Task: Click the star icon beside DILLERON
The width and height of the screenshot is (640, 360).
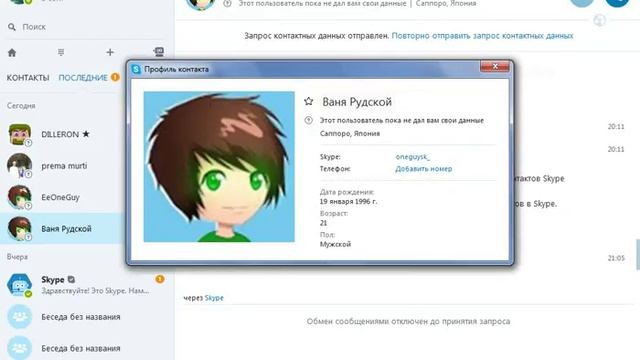Action: (86, 134)
